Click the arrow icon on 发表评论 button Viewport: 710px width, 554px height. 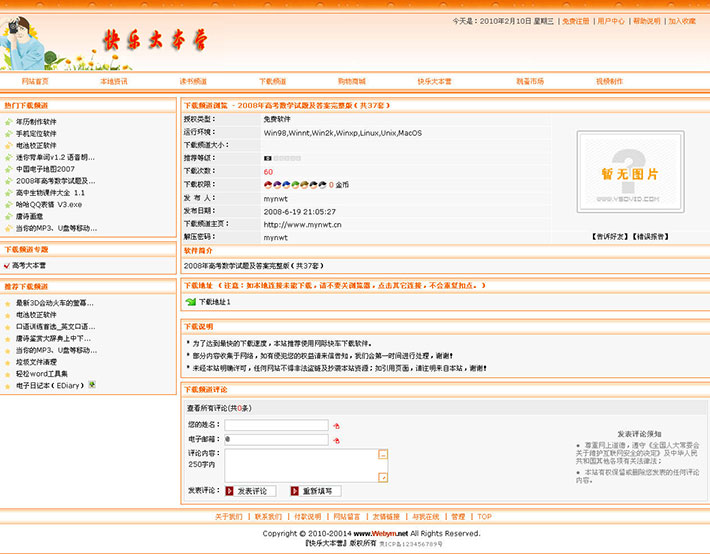(231, 491)
